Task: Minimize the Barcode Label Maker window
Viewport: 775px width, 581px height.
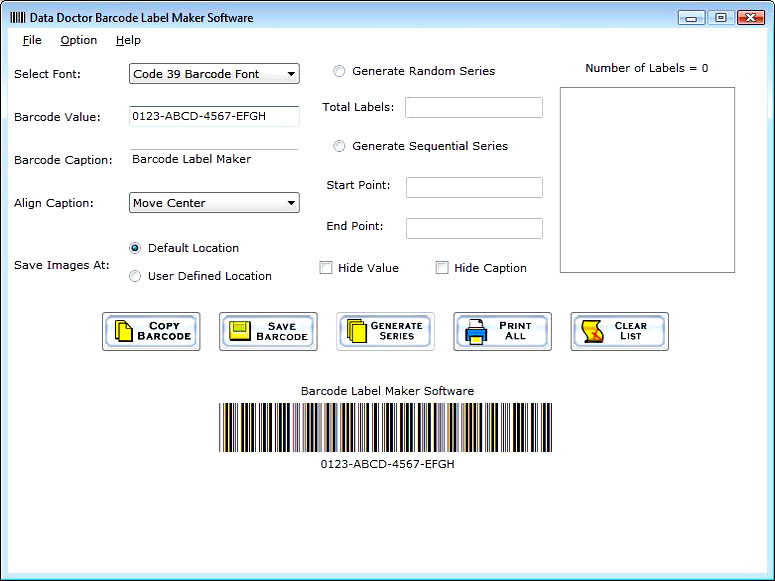Action: [x=691, y=18]
